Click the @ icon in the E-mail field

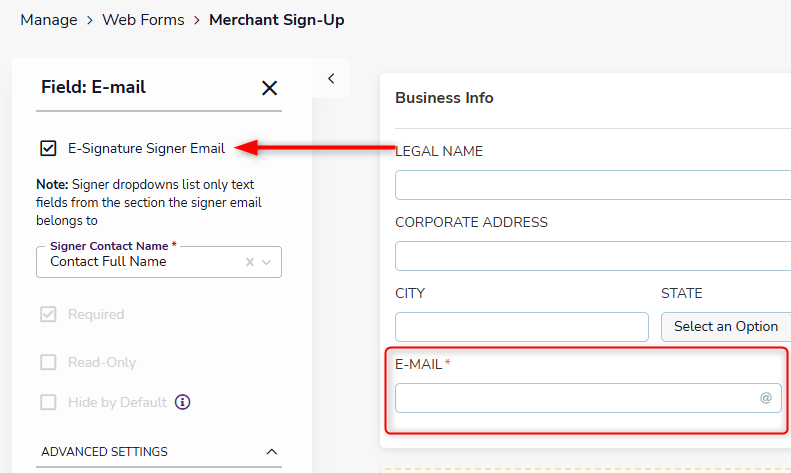point(766,398)
